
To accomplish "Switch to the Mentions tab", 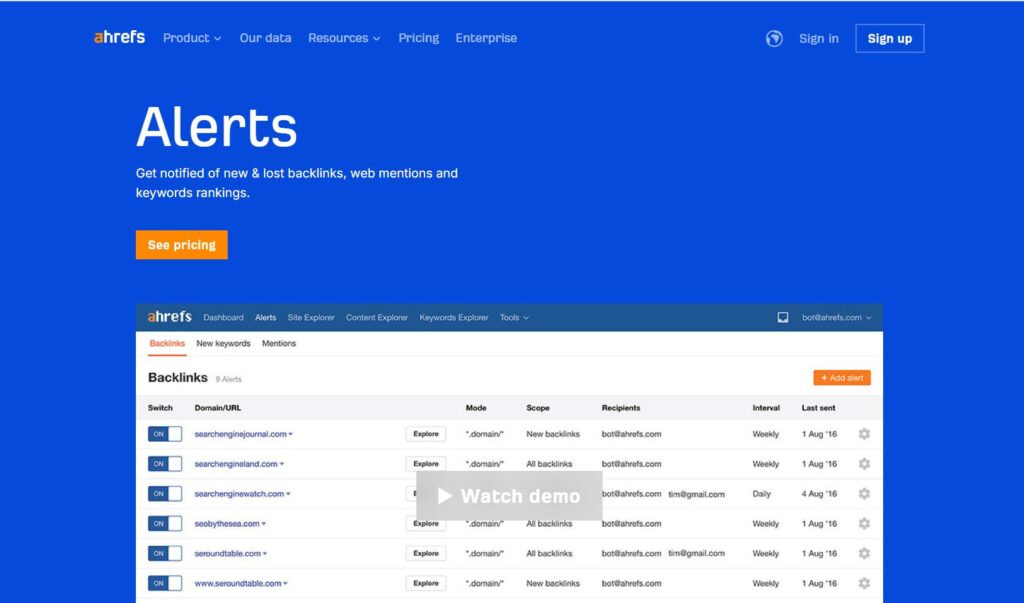I will click(279, 343).
